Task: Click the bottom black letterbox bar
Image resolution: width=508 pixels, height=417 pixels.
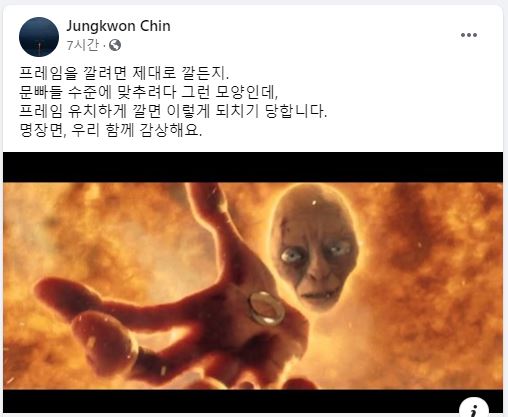Action: (253, 401)
